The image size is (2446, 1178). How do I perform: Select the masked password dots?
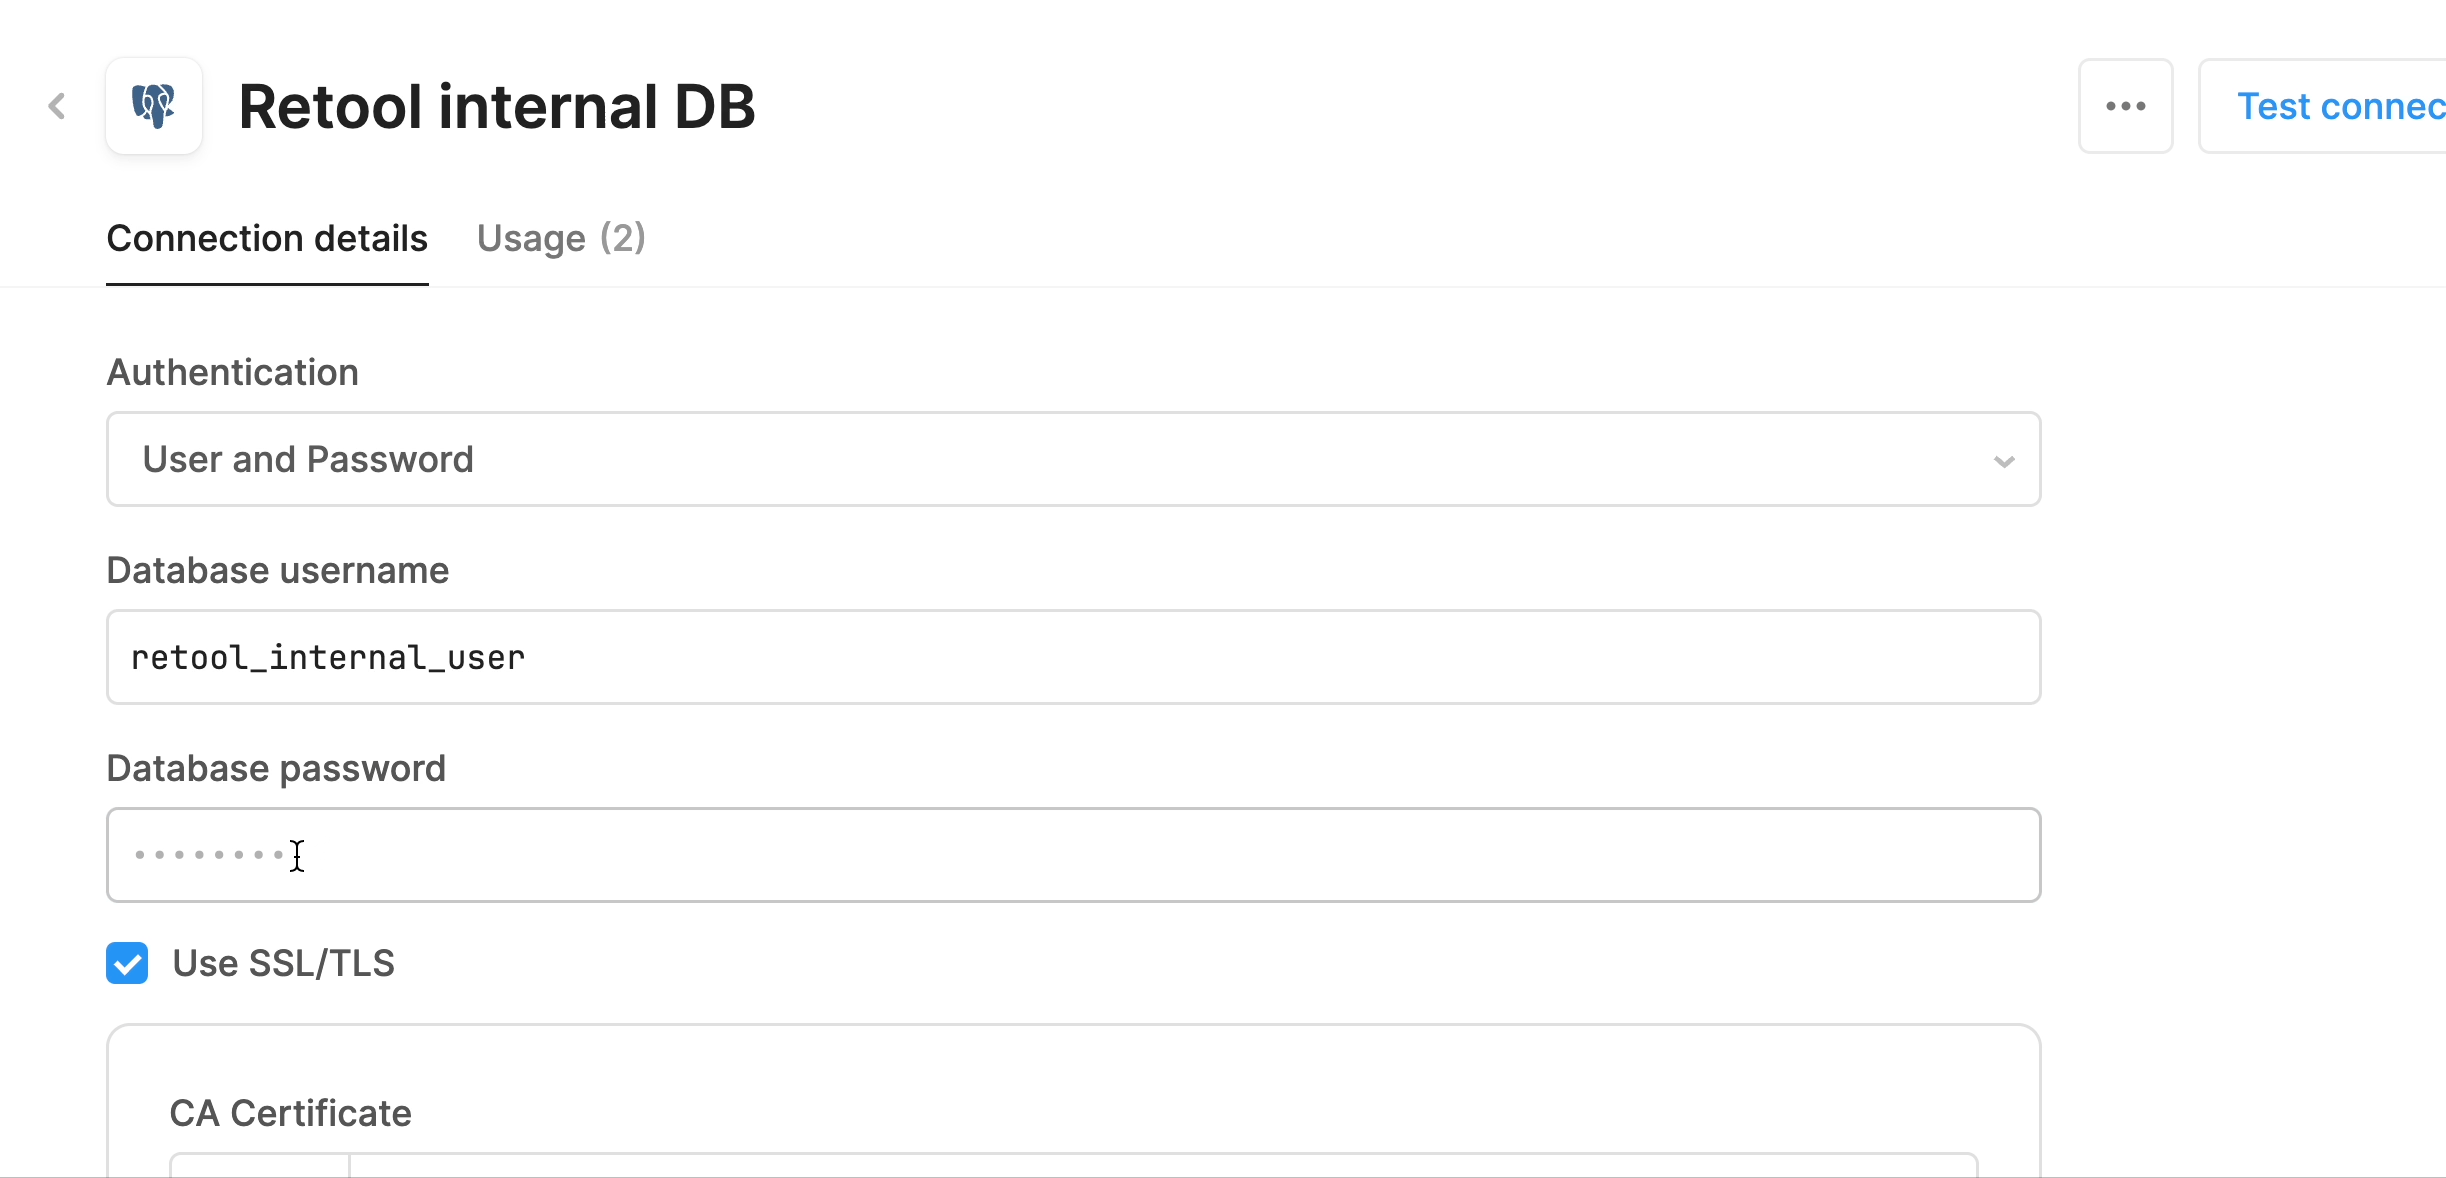208,855
